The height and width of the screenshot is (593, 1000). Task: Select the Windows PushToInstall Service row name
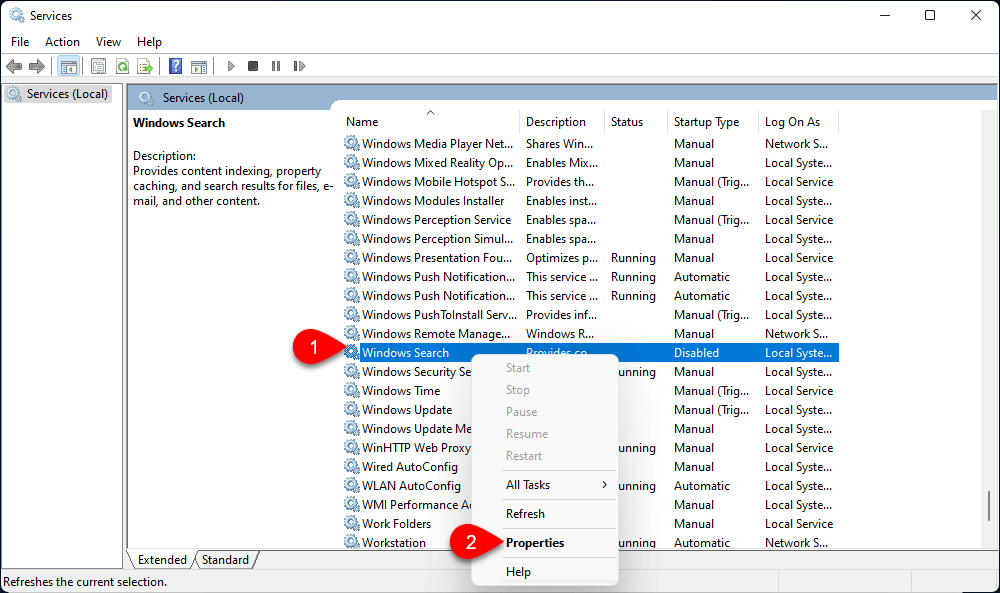pyautogui.click(x=439, y=315)
